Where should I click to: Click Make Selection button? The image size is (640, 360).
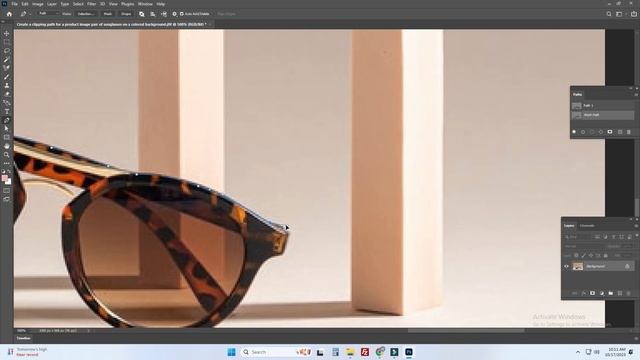pos(86,14)
